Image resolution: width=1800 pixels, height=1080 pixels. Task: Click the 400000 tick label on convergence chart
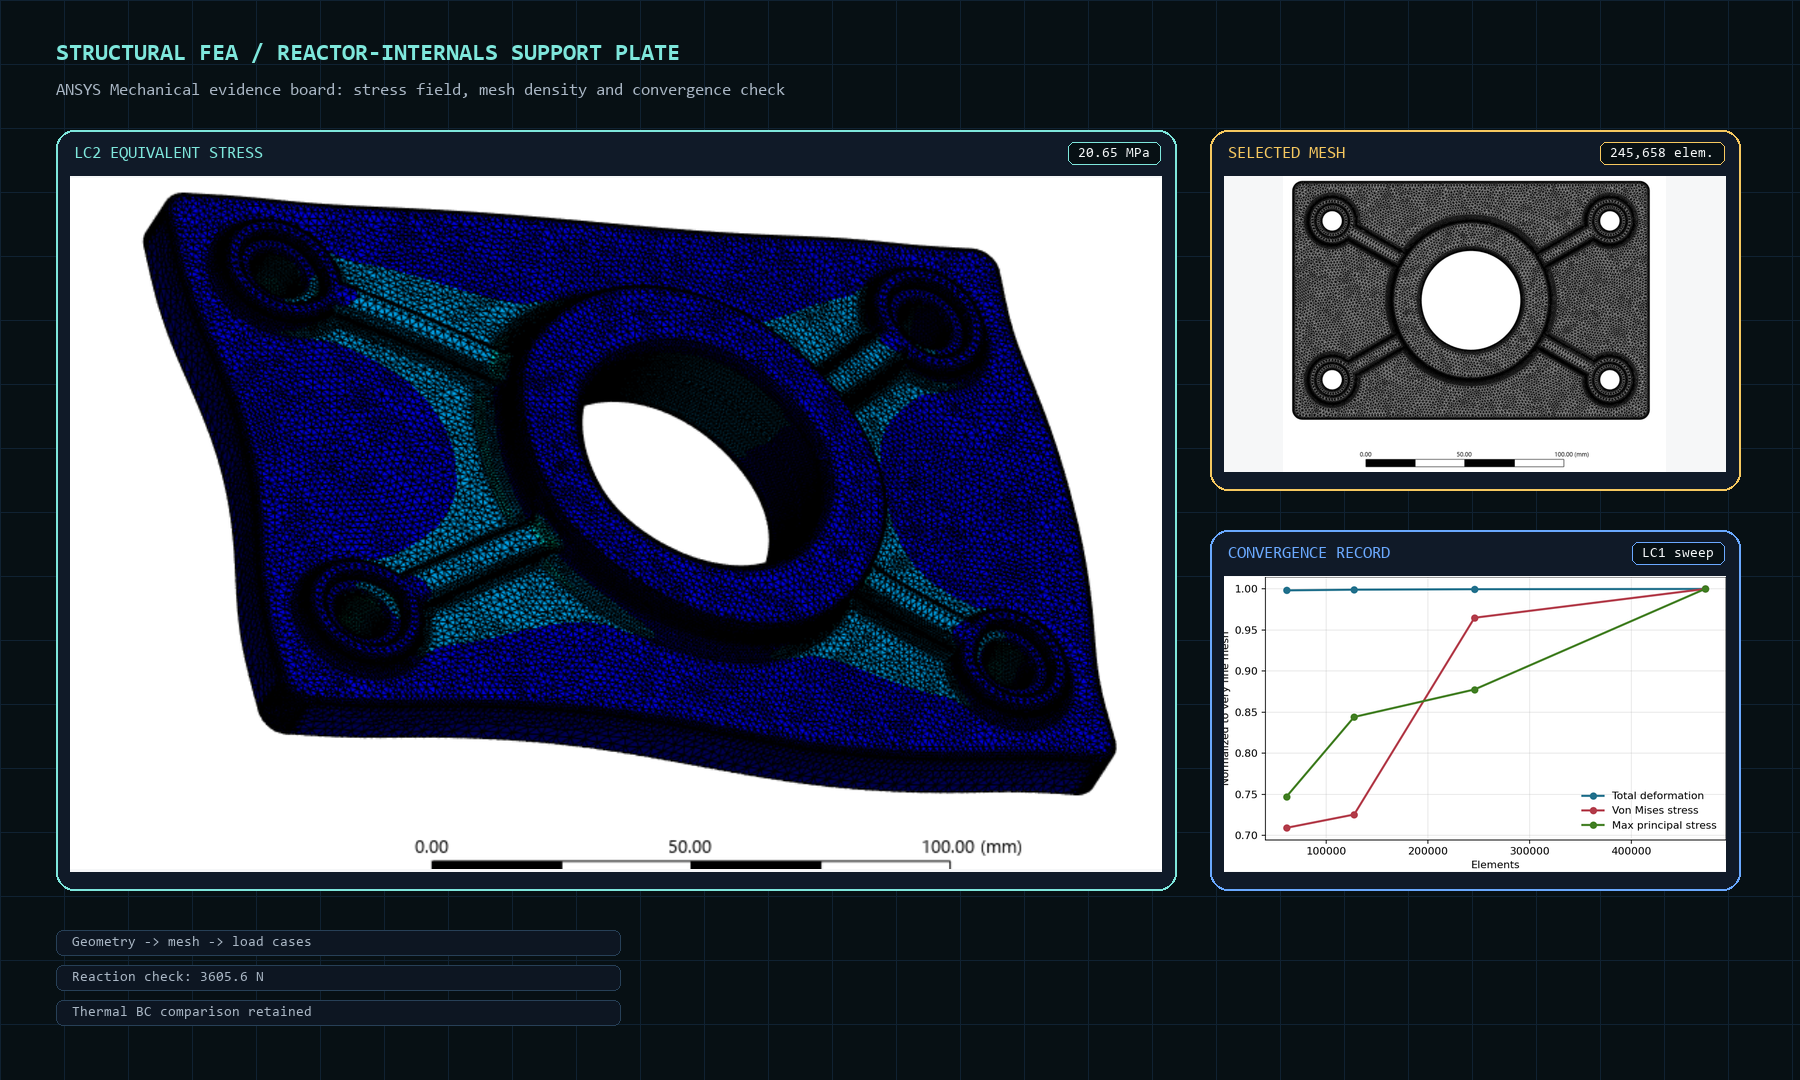pos(1631,851)
